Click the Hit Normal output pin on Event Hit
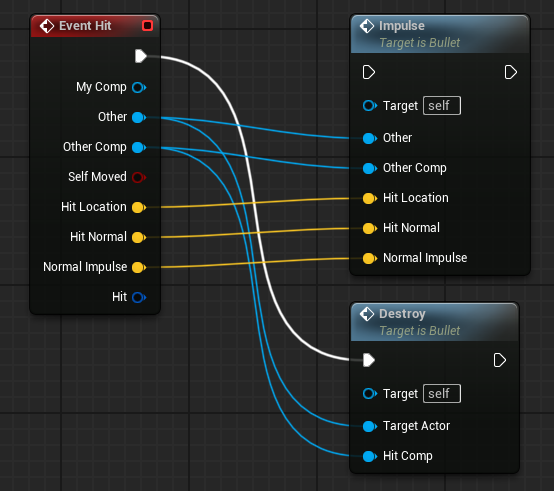This screenshot has width=554, height=491. [x=139, y=237]
